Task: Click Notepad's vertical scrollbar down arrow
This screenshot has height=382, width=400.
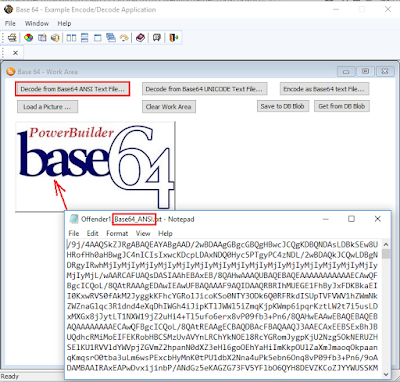Action: click(386, 374)
